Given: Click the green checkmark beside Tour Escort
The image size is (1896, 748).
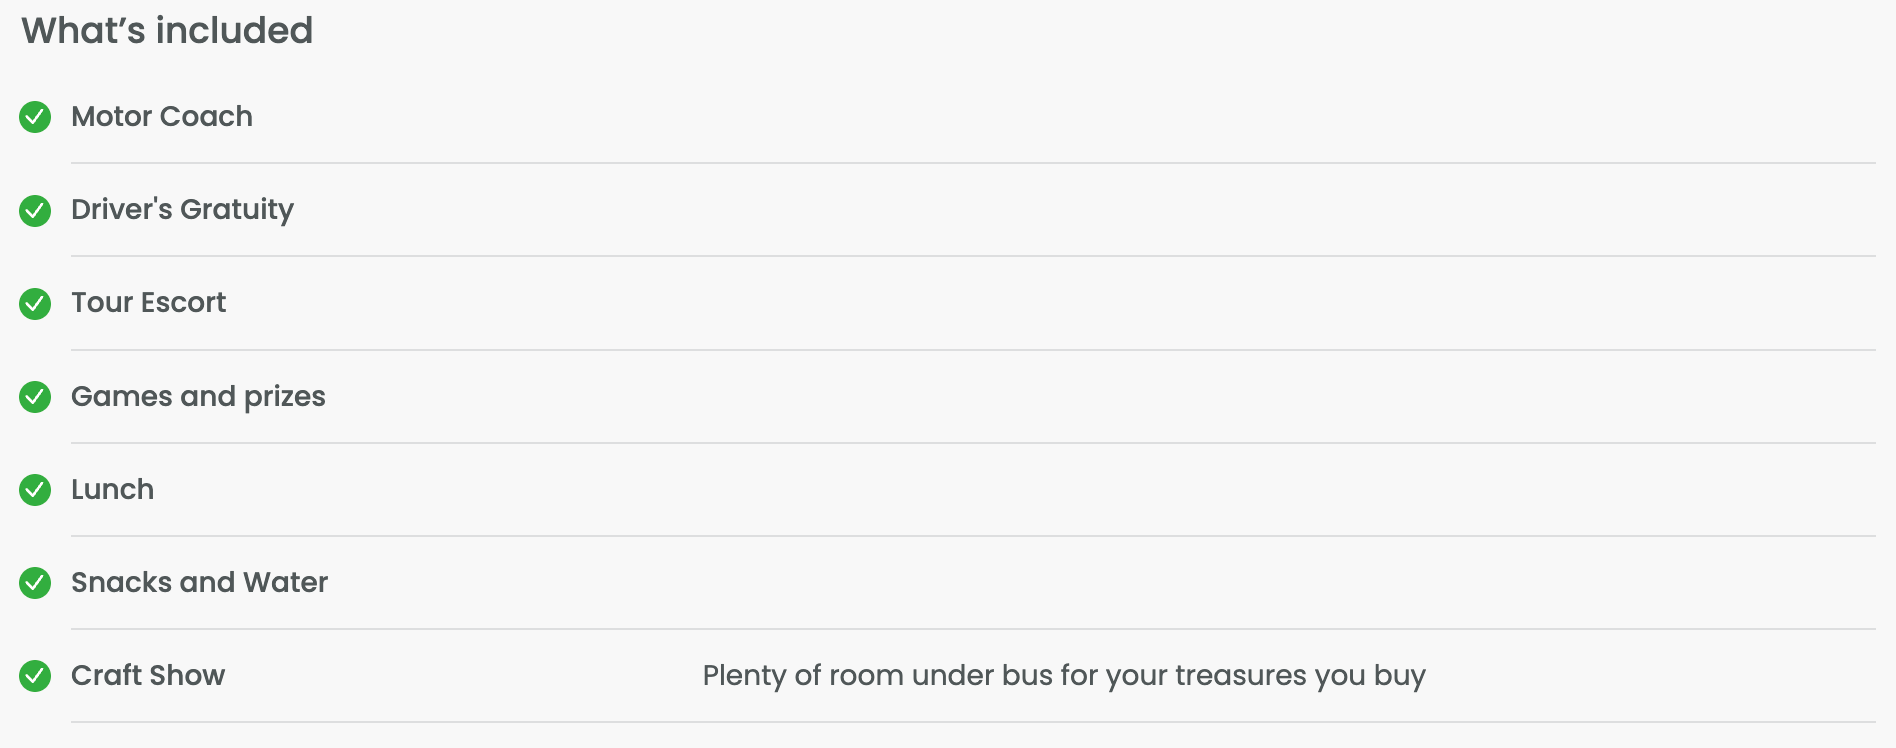Looking at the screenshot, I should click(x=35, y=303).
